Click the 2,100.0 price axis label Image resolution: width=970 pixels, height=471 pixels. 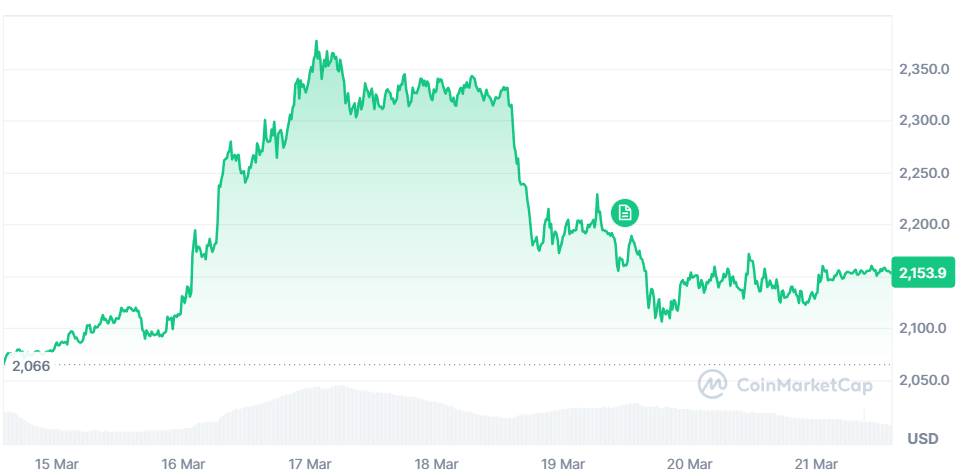coord(923,328)
